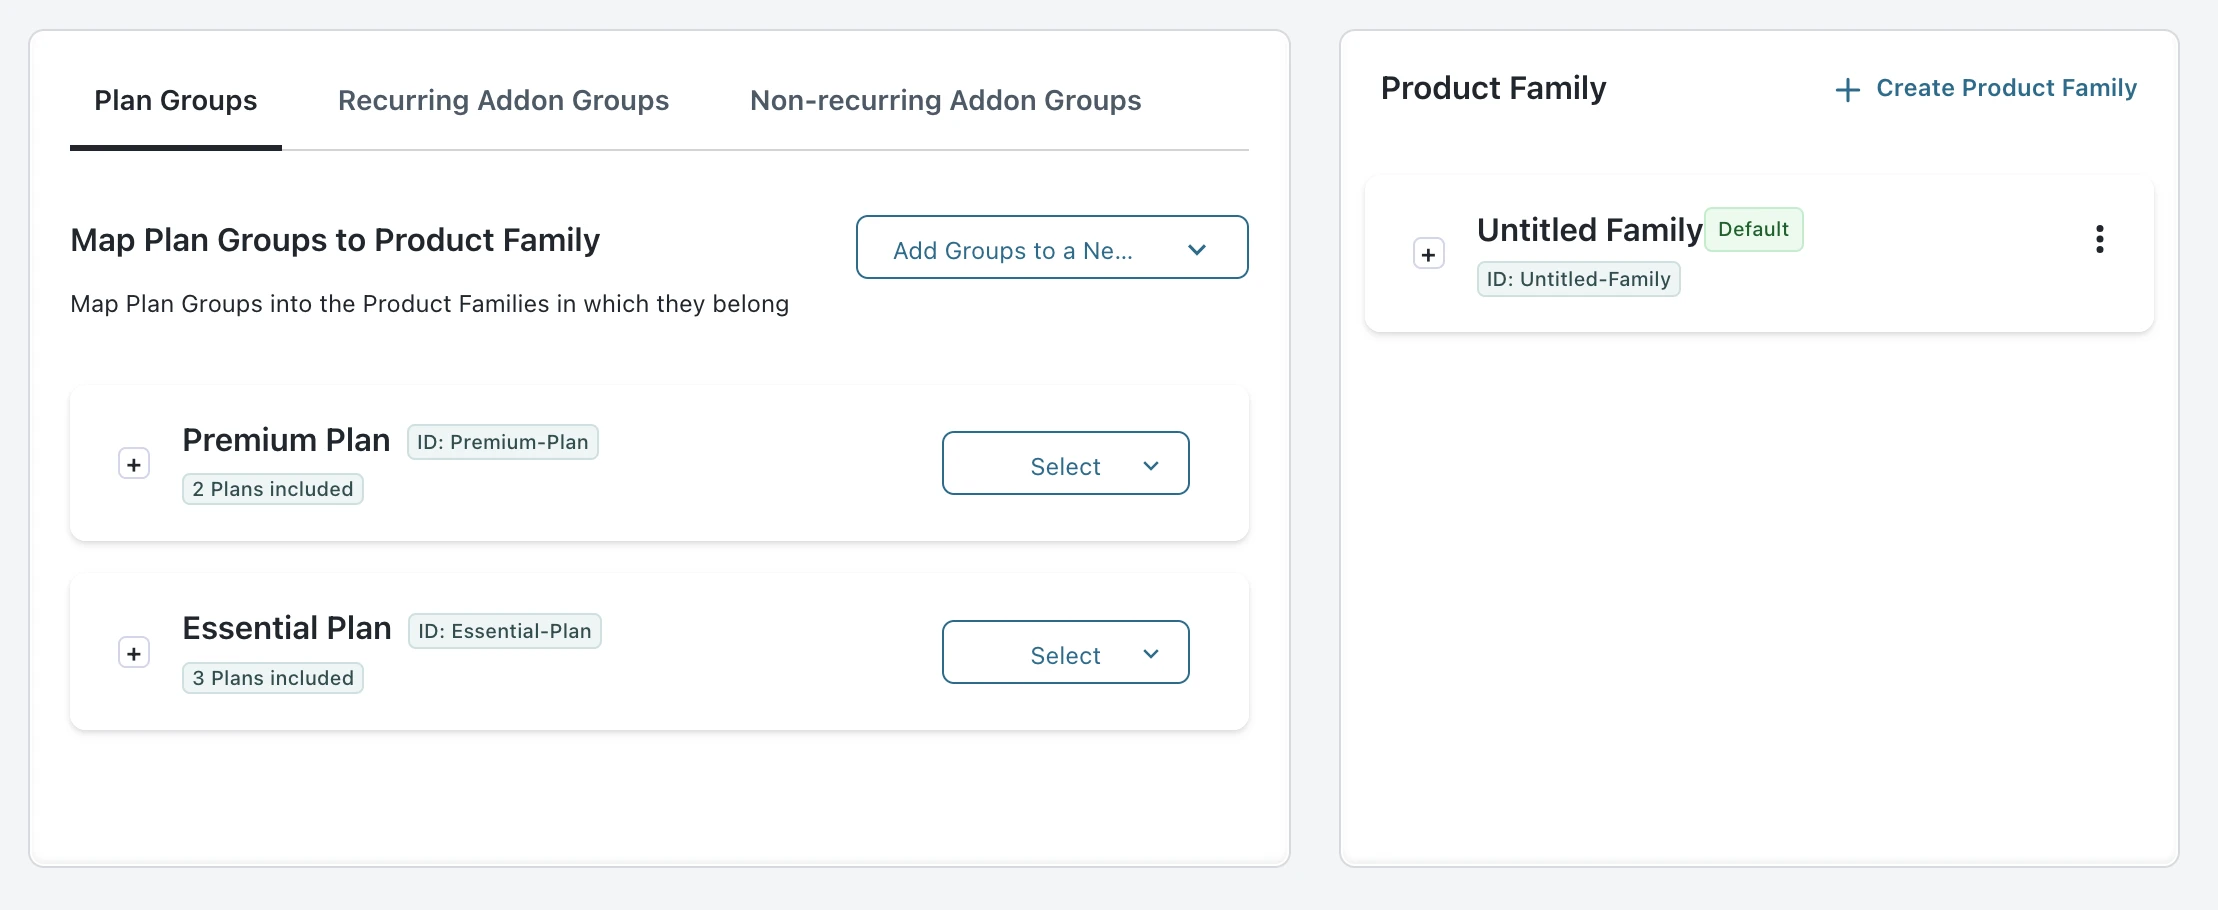
Task: Open the Select dropdown for Premium Plan
Action: (x=1064, y=464)
